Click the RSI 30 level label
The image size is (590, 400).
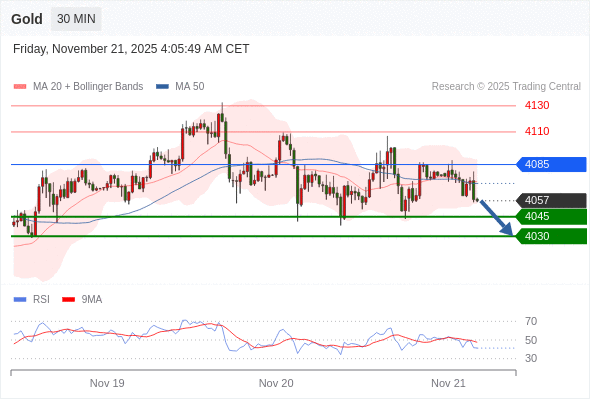point(531,358)
